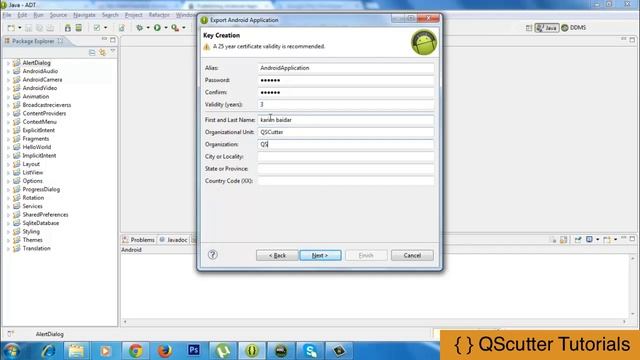This screenshot has height=360, width=640.
Task: Click the Windows Start button
Action: point(12,351)
